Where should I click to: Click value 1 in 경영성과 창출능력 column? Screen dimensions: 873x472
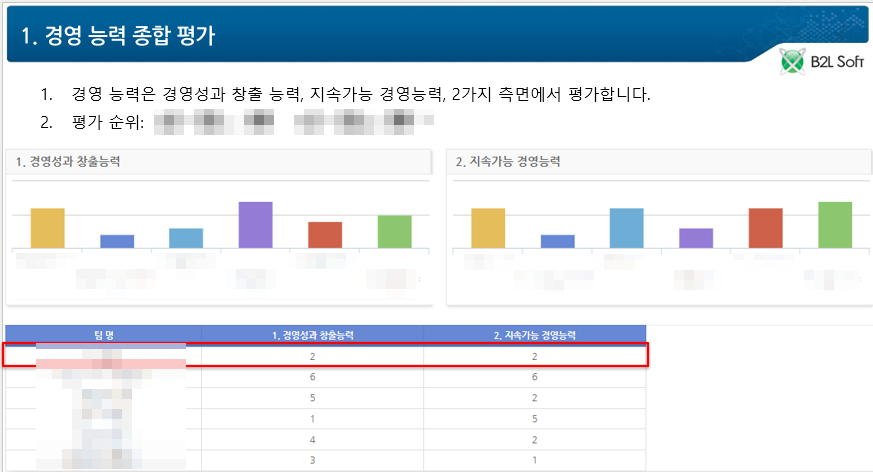pos(312,418)
